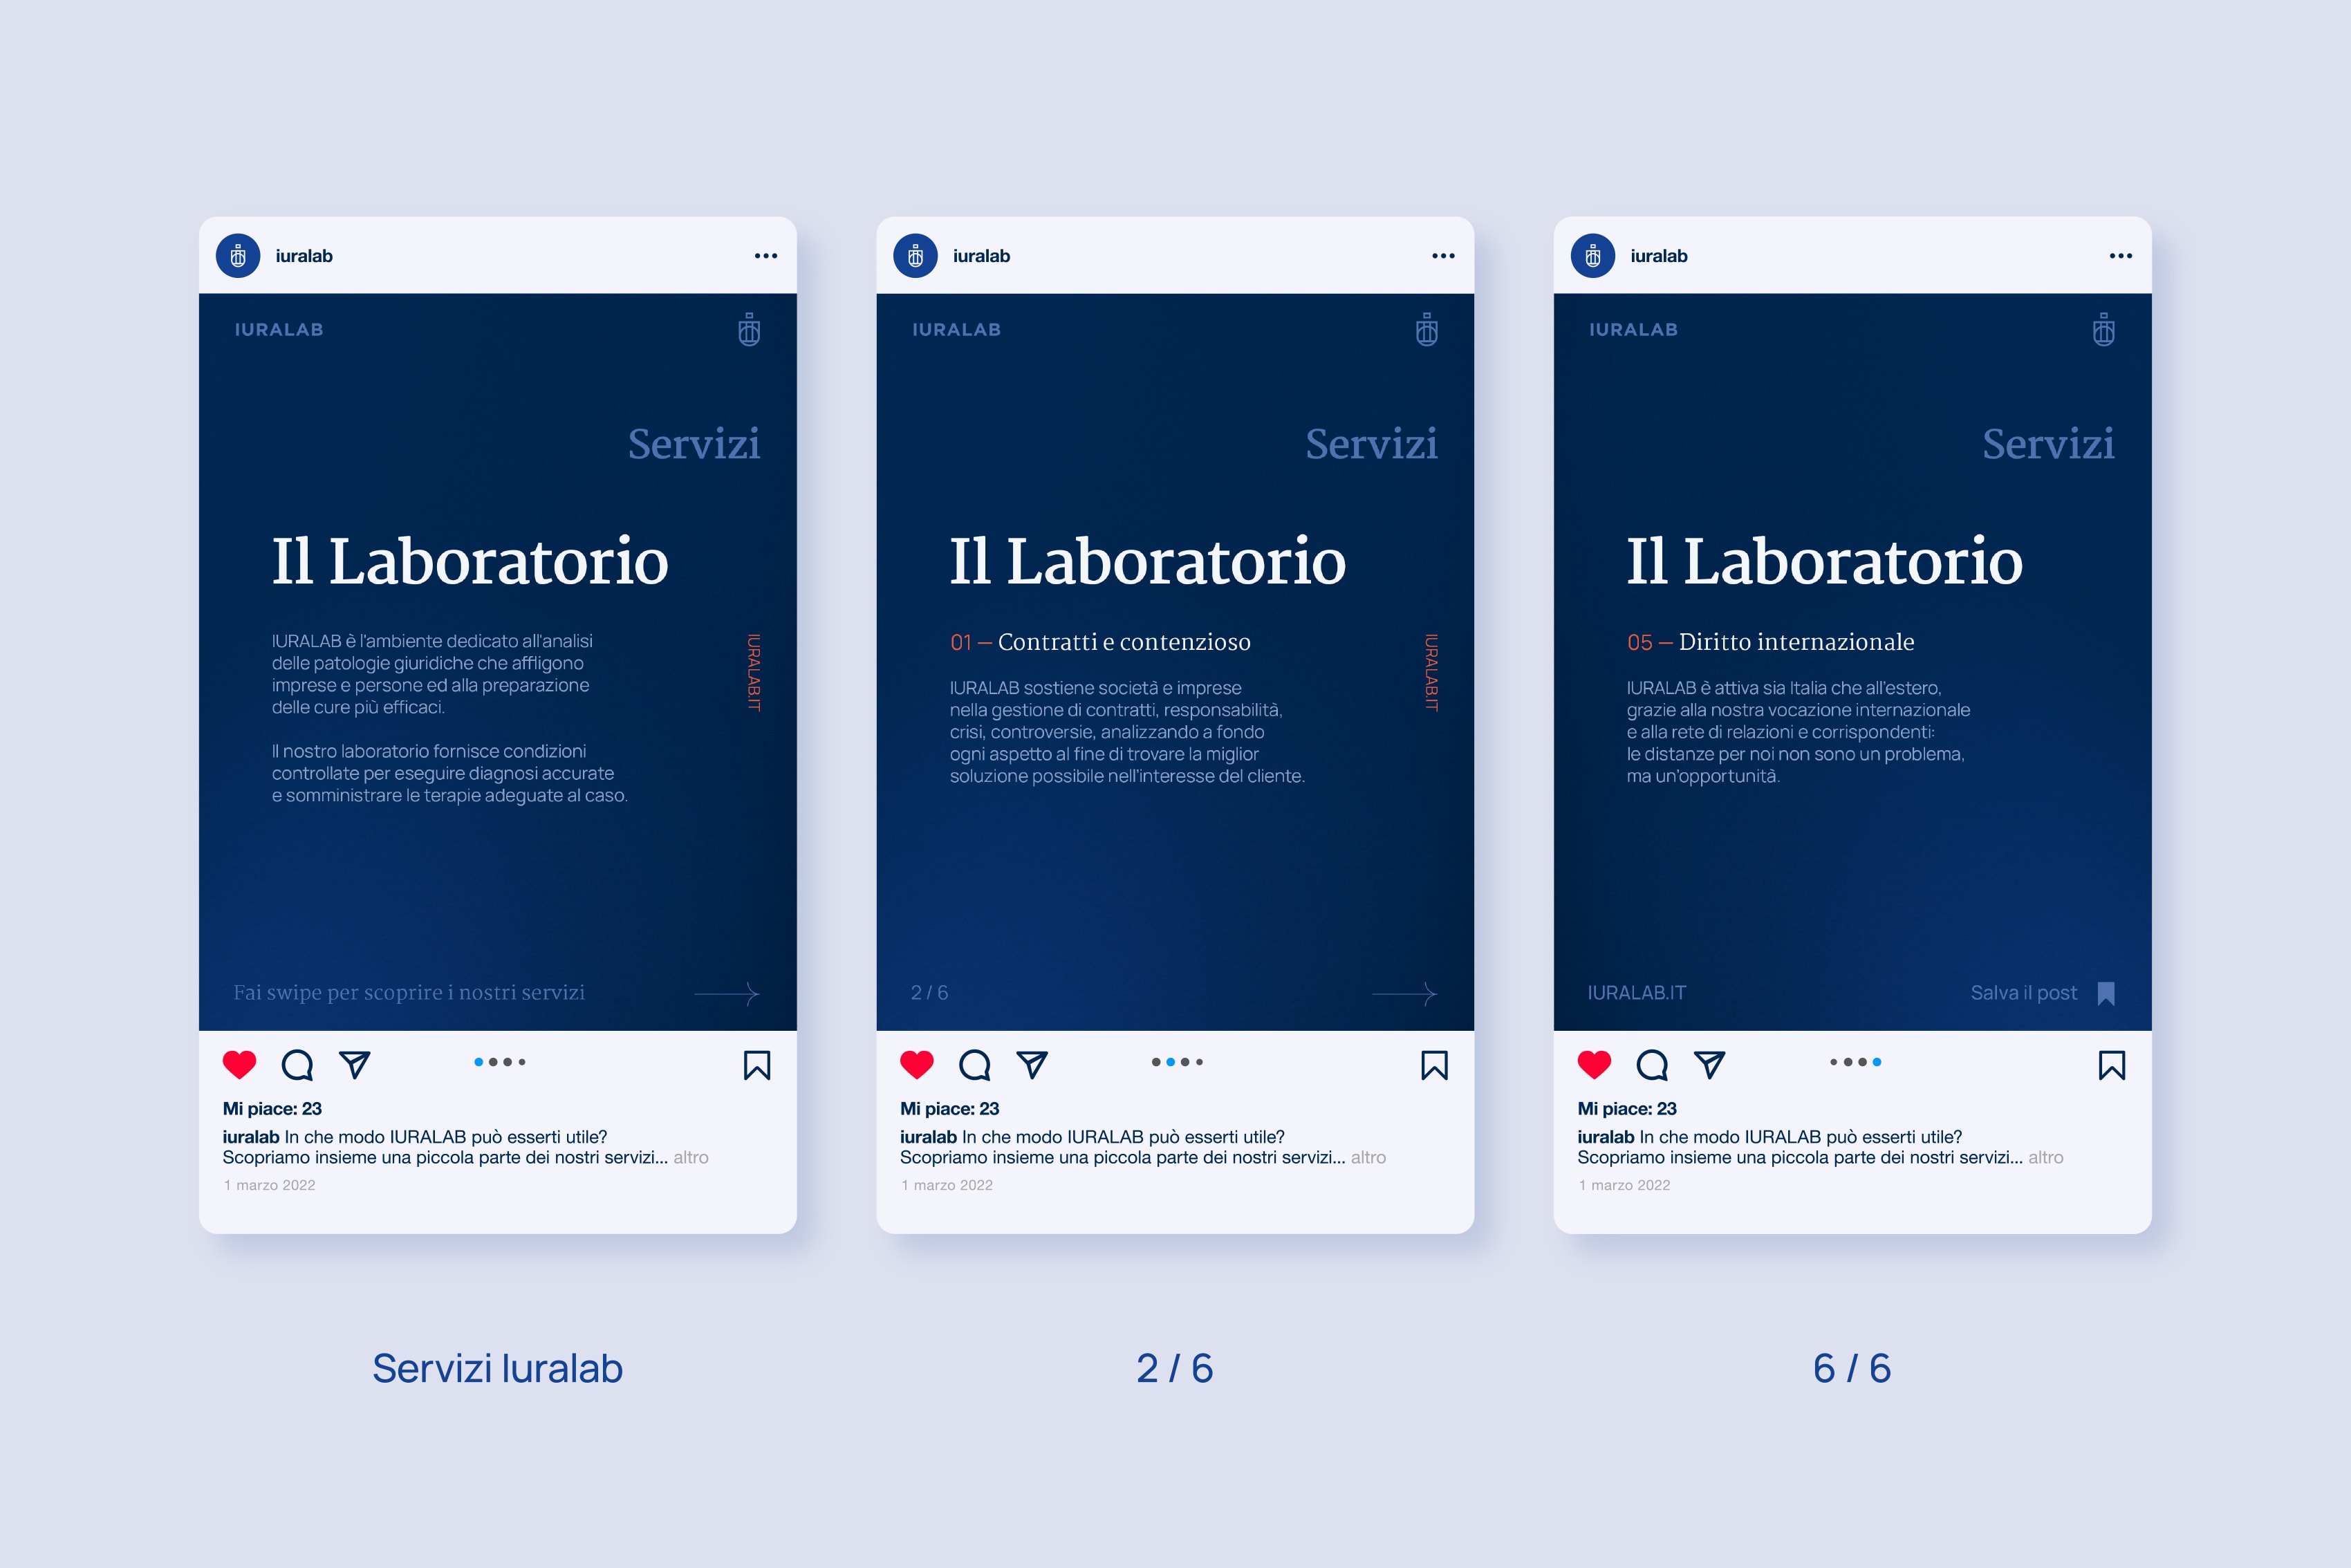Open the iuralab username in the 6 / 6 post header
2351x1568 pixels.
click(x=1659, y=256)
